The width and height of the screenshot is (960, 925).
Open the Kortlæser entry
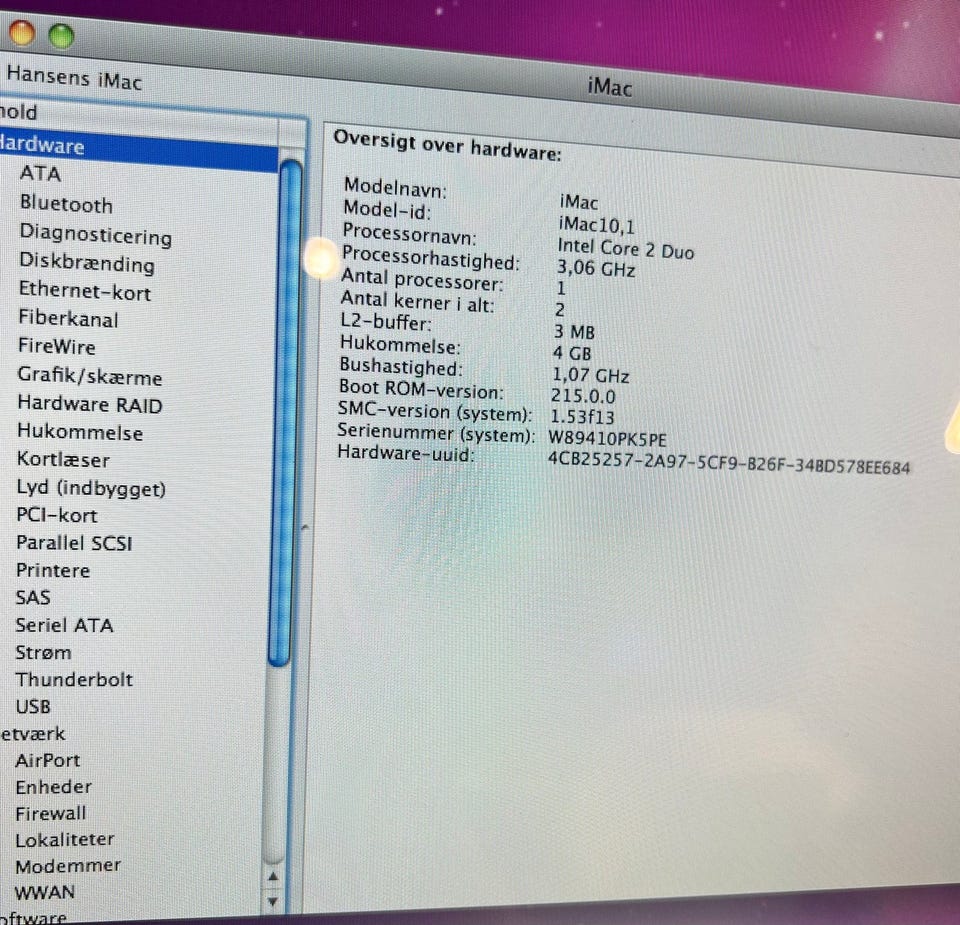point(63,459)
